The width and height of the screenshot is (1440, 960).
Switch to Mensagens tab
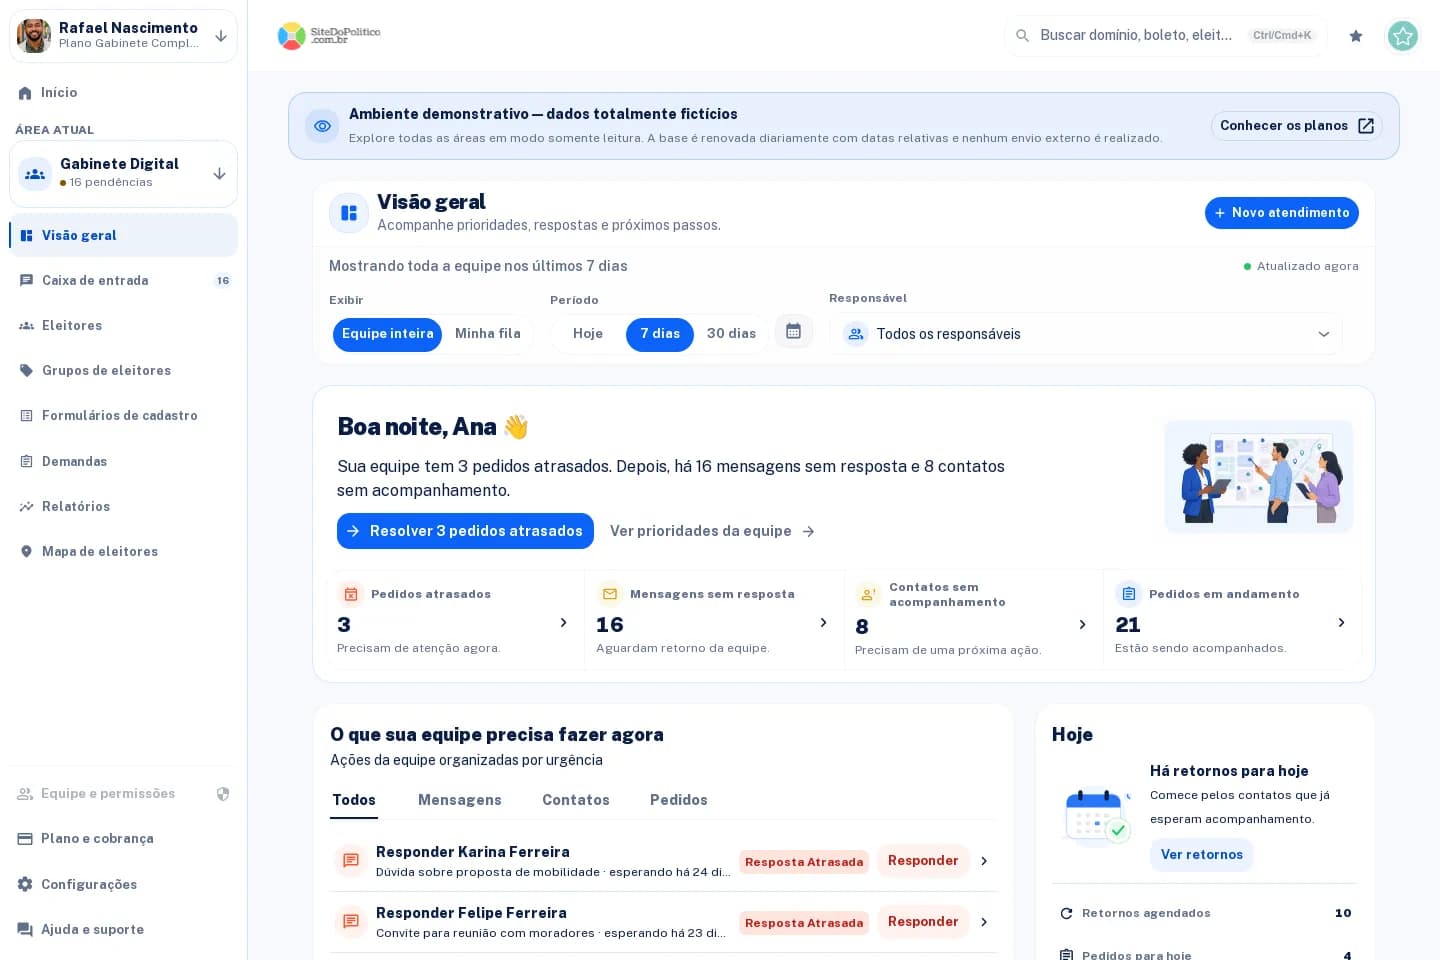460,800
